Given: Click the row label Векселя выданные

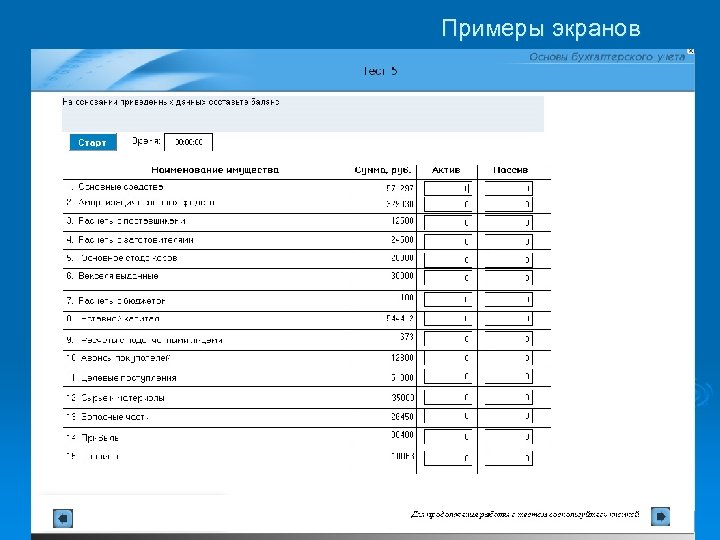Looking at the screenshot, I should pyautogui.click(x=118, y=276).
